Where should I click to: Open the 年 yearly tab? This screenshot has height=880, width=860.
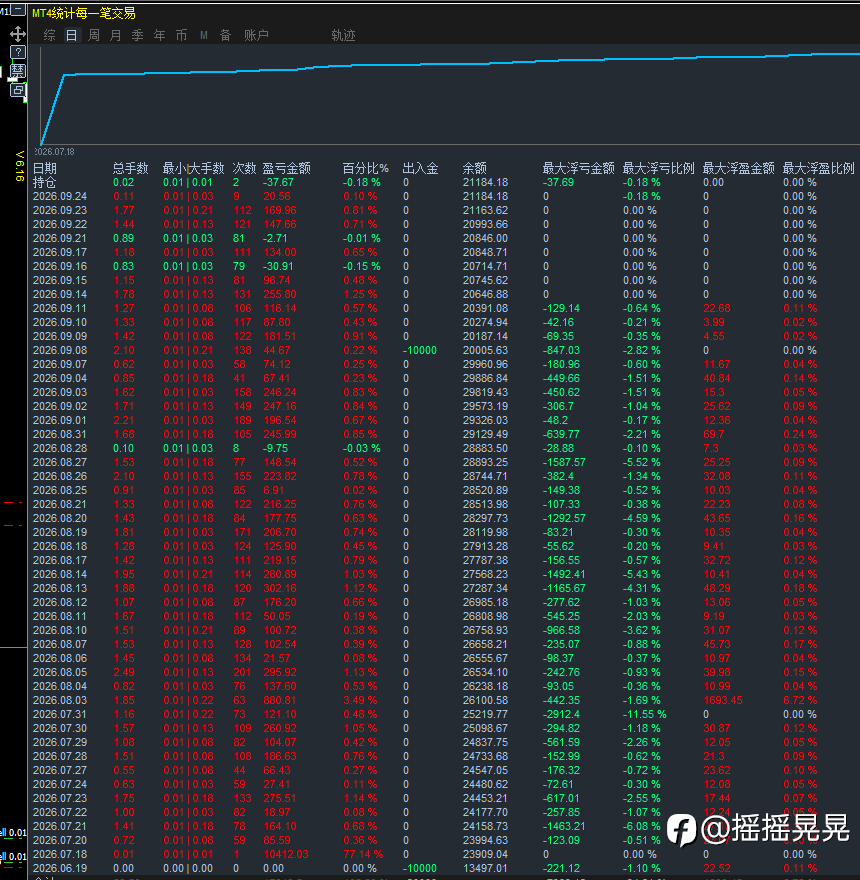(159, 35)
